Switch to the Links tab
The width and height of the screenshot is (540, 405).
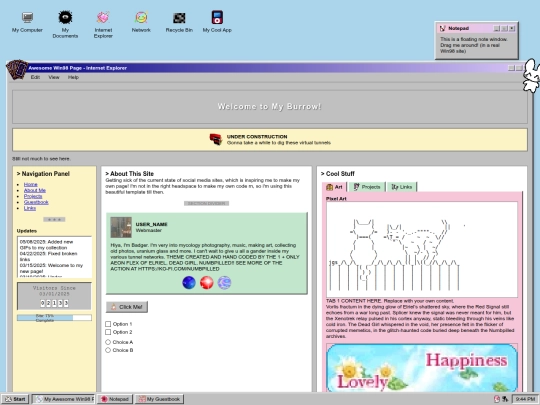402,187
